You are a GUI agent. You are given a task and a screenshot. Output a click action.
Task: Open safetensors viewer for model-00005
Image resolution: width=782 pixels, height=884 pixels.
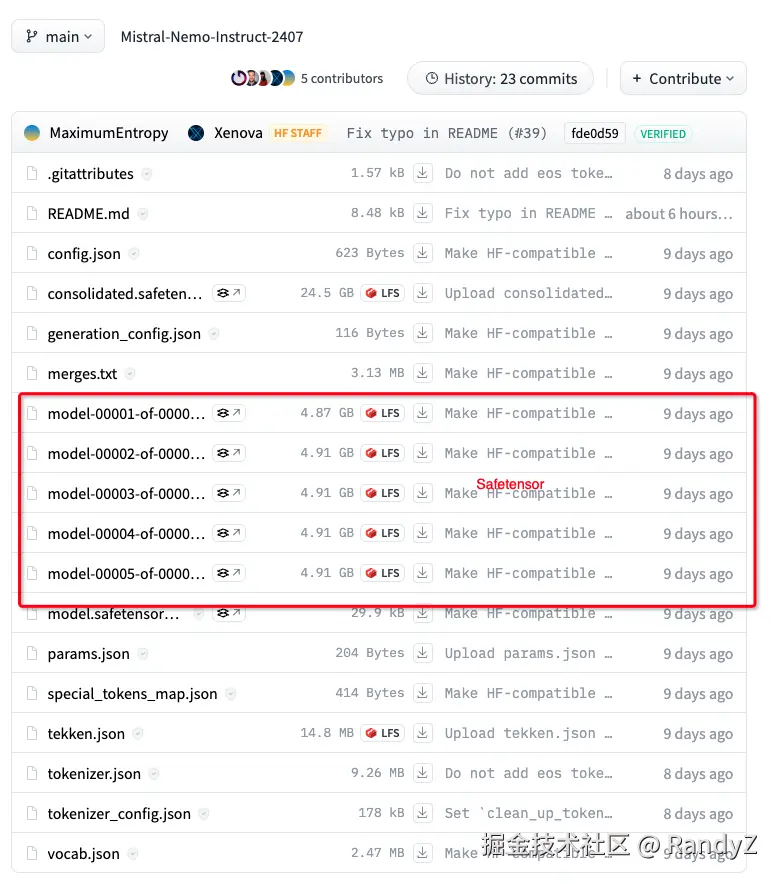point(229,573)
